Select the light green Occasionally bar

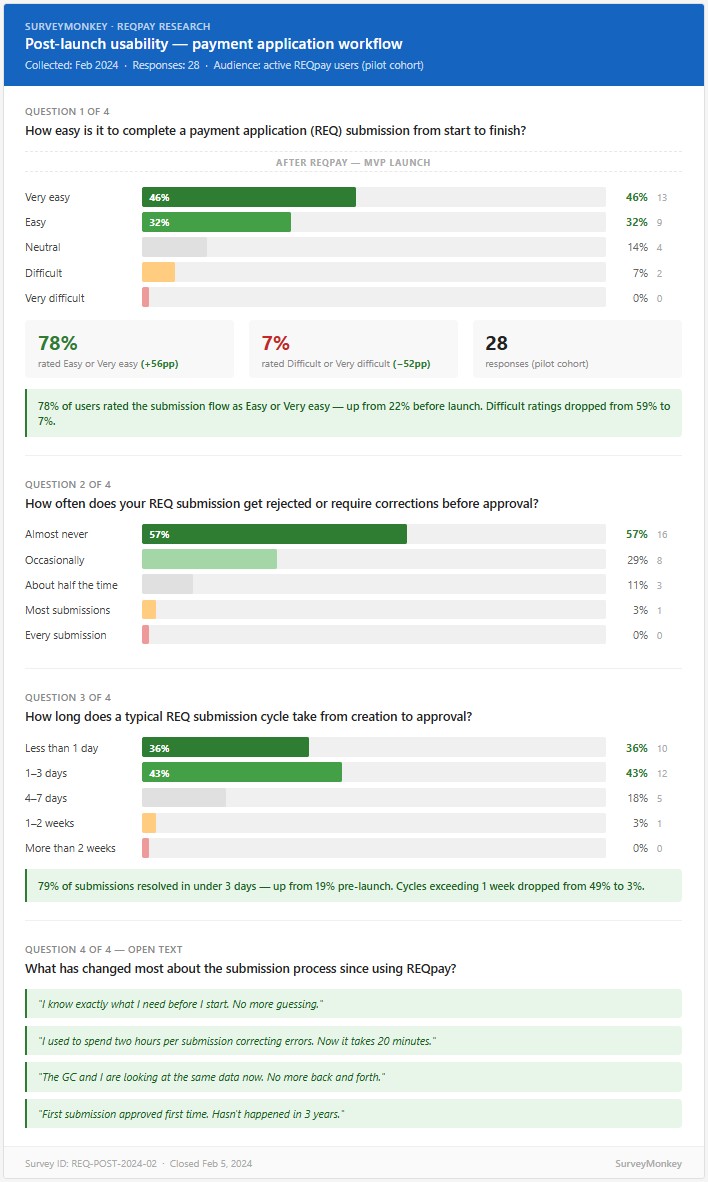(x=209, y=560)
